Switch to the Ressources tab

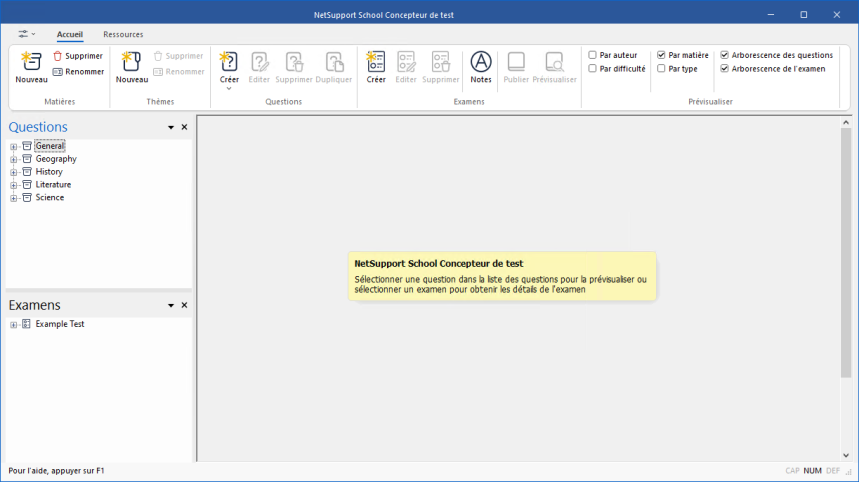123,34
